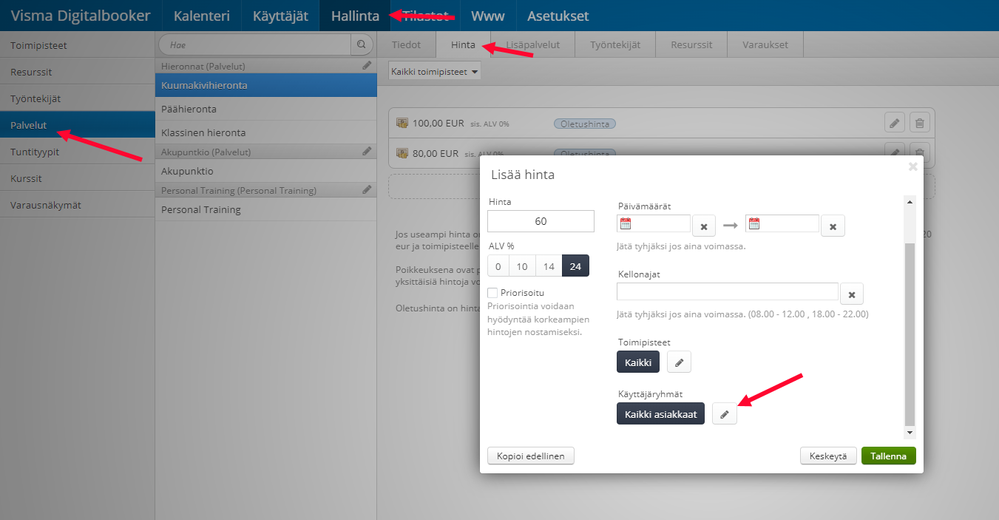The width and height of the screenshot is (999, 520).
Task: Click the start date input field
Action: tap(654, 224)
